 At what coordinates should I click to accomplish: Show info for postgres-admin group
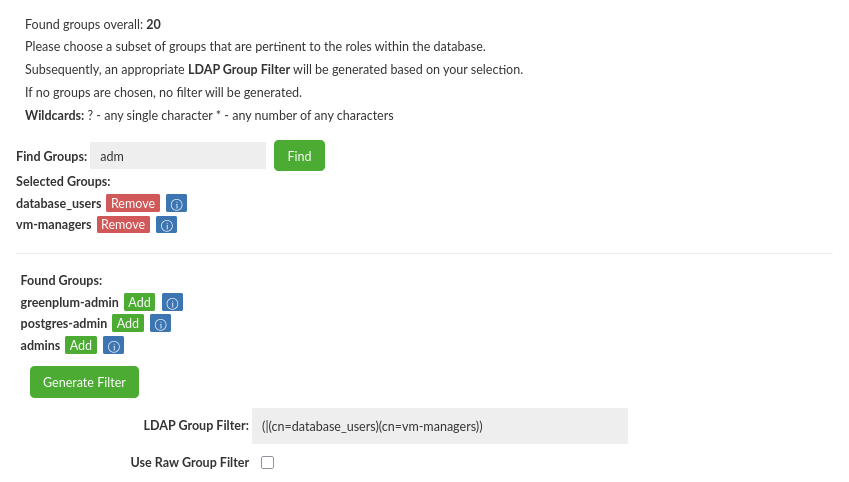(160, 324)
